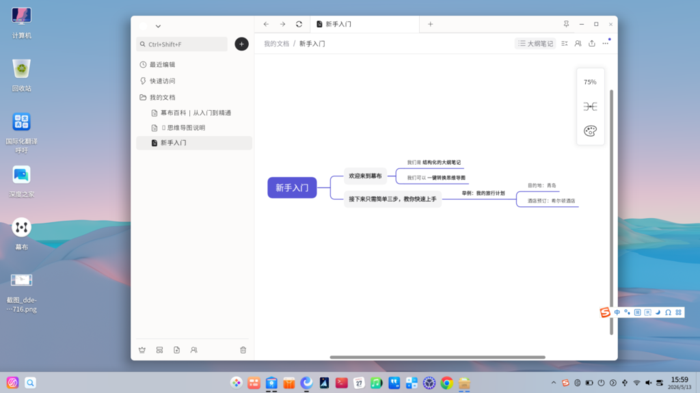Screen dimensions: 700x393
Task: Expand the system tray up-arrow
Action: pyautogui.click(x=554, y=383)
